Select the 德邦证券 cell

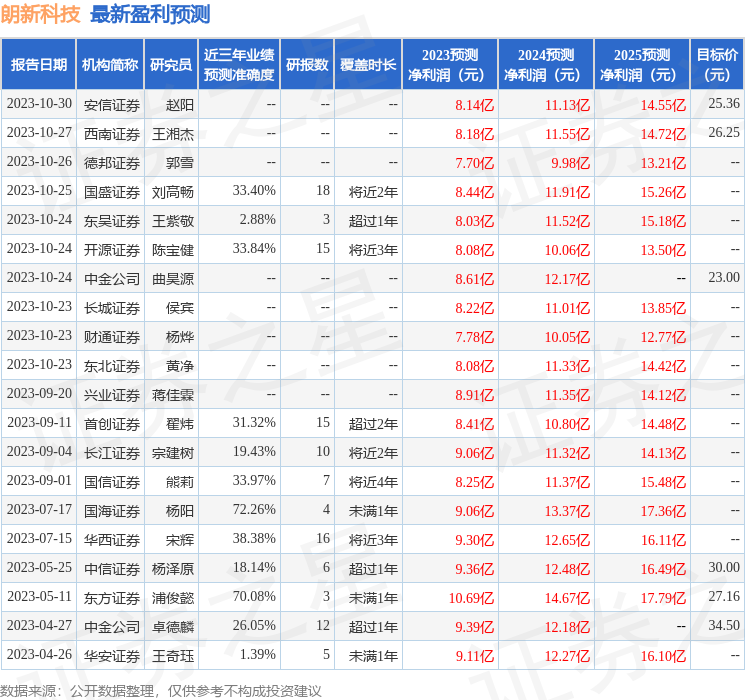112,163
